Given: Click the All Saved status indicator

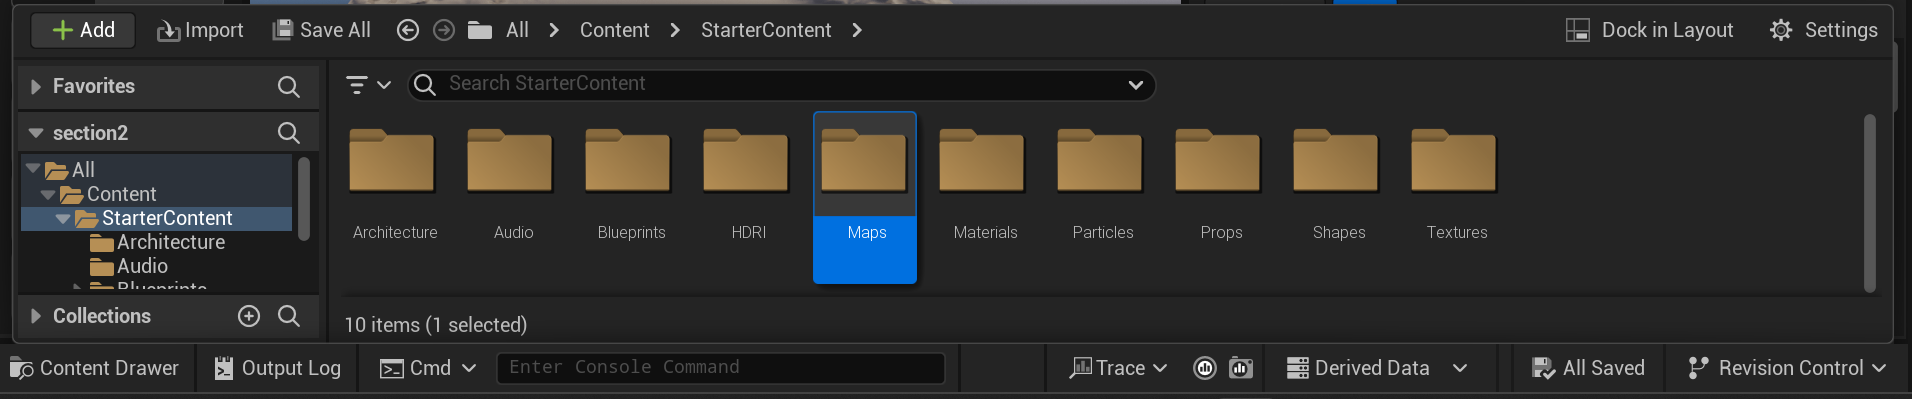Looking at the screenshot, I should pyautogui.click(x=1588, y=368).
